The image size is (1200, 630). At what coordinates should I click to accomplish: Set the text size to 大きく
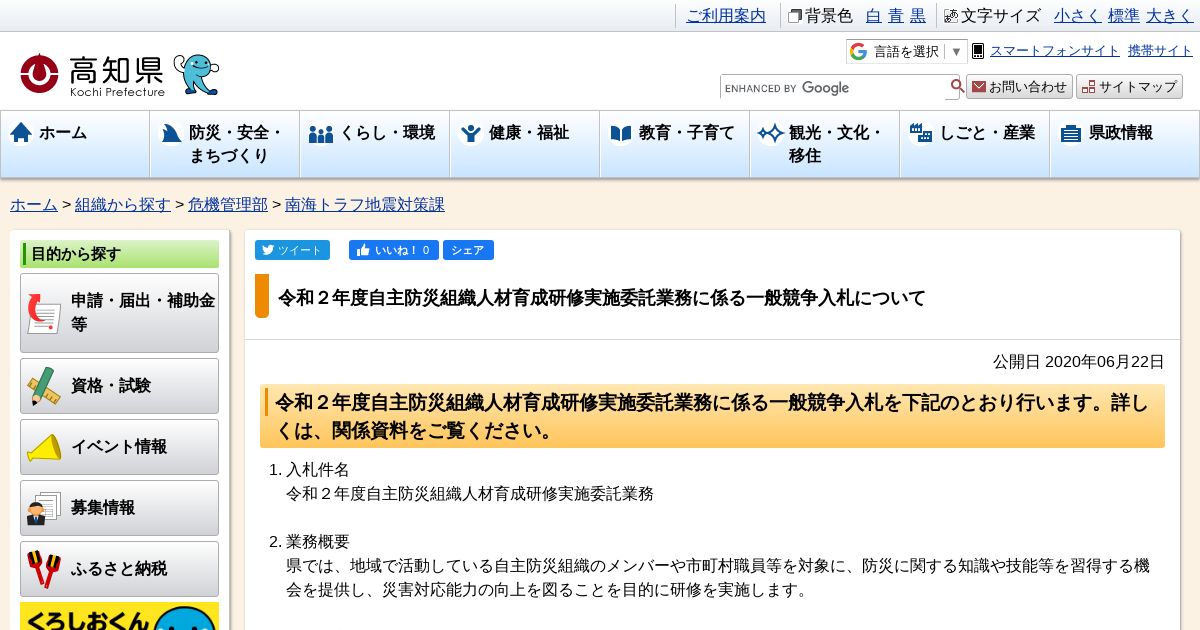tap(1170, 15)
